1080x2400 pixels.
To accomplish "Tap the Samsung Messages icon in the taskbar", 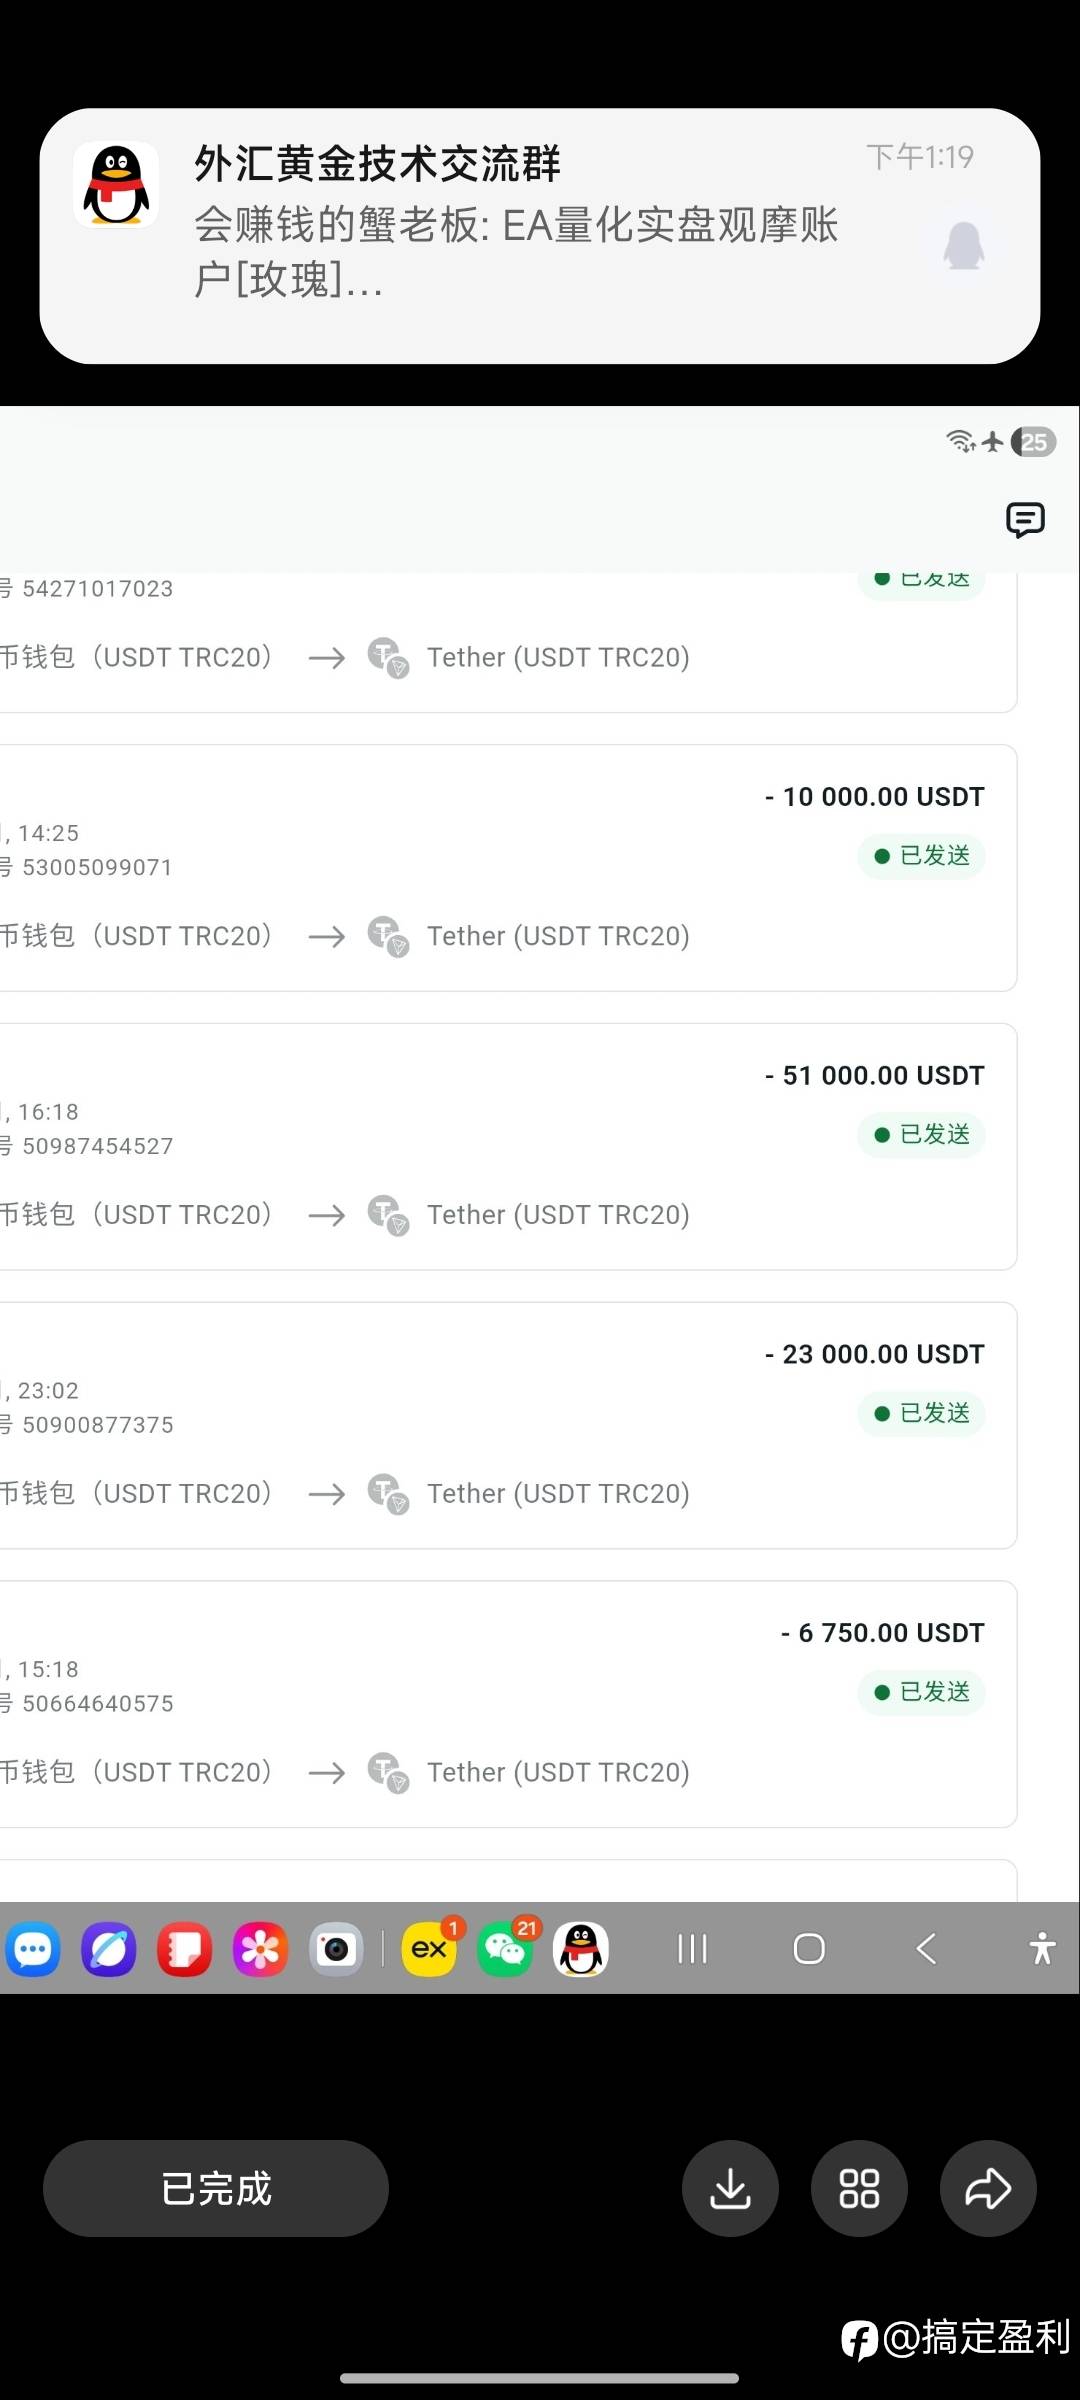I will (x=33, y=1949).
